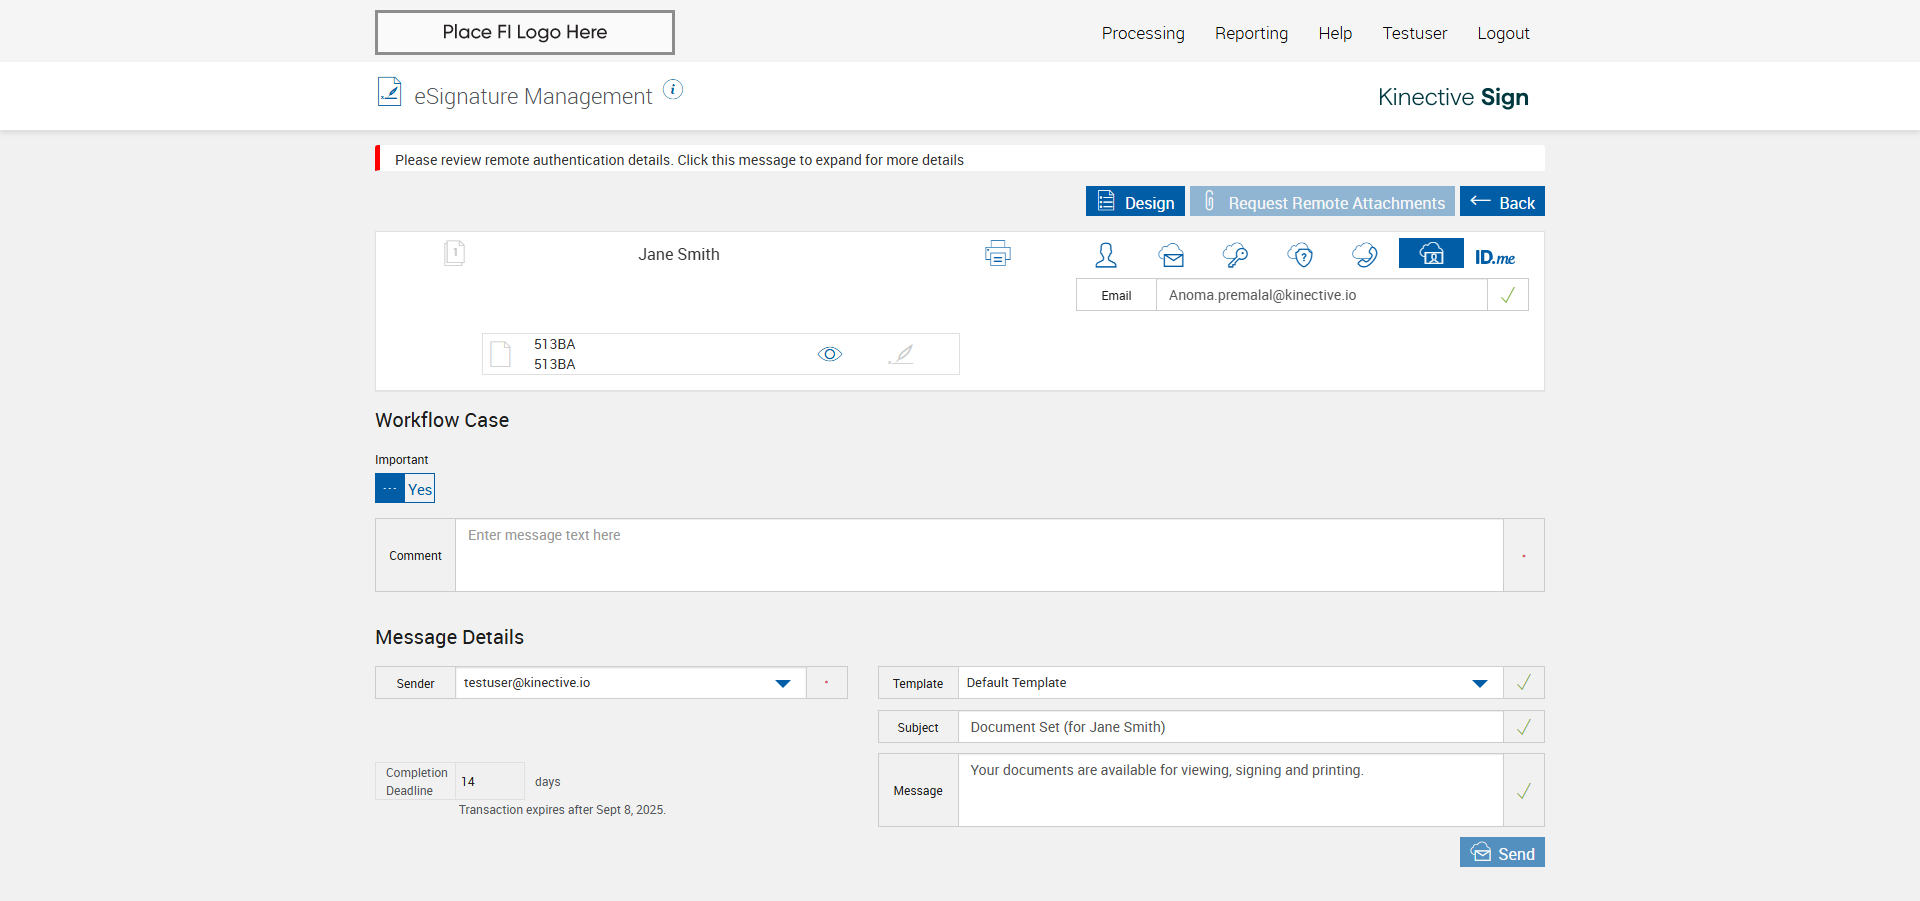Click the cloud ID photo authentication icon
The width and height of the screenshot is (1920, 901).
coord(1431,254)
